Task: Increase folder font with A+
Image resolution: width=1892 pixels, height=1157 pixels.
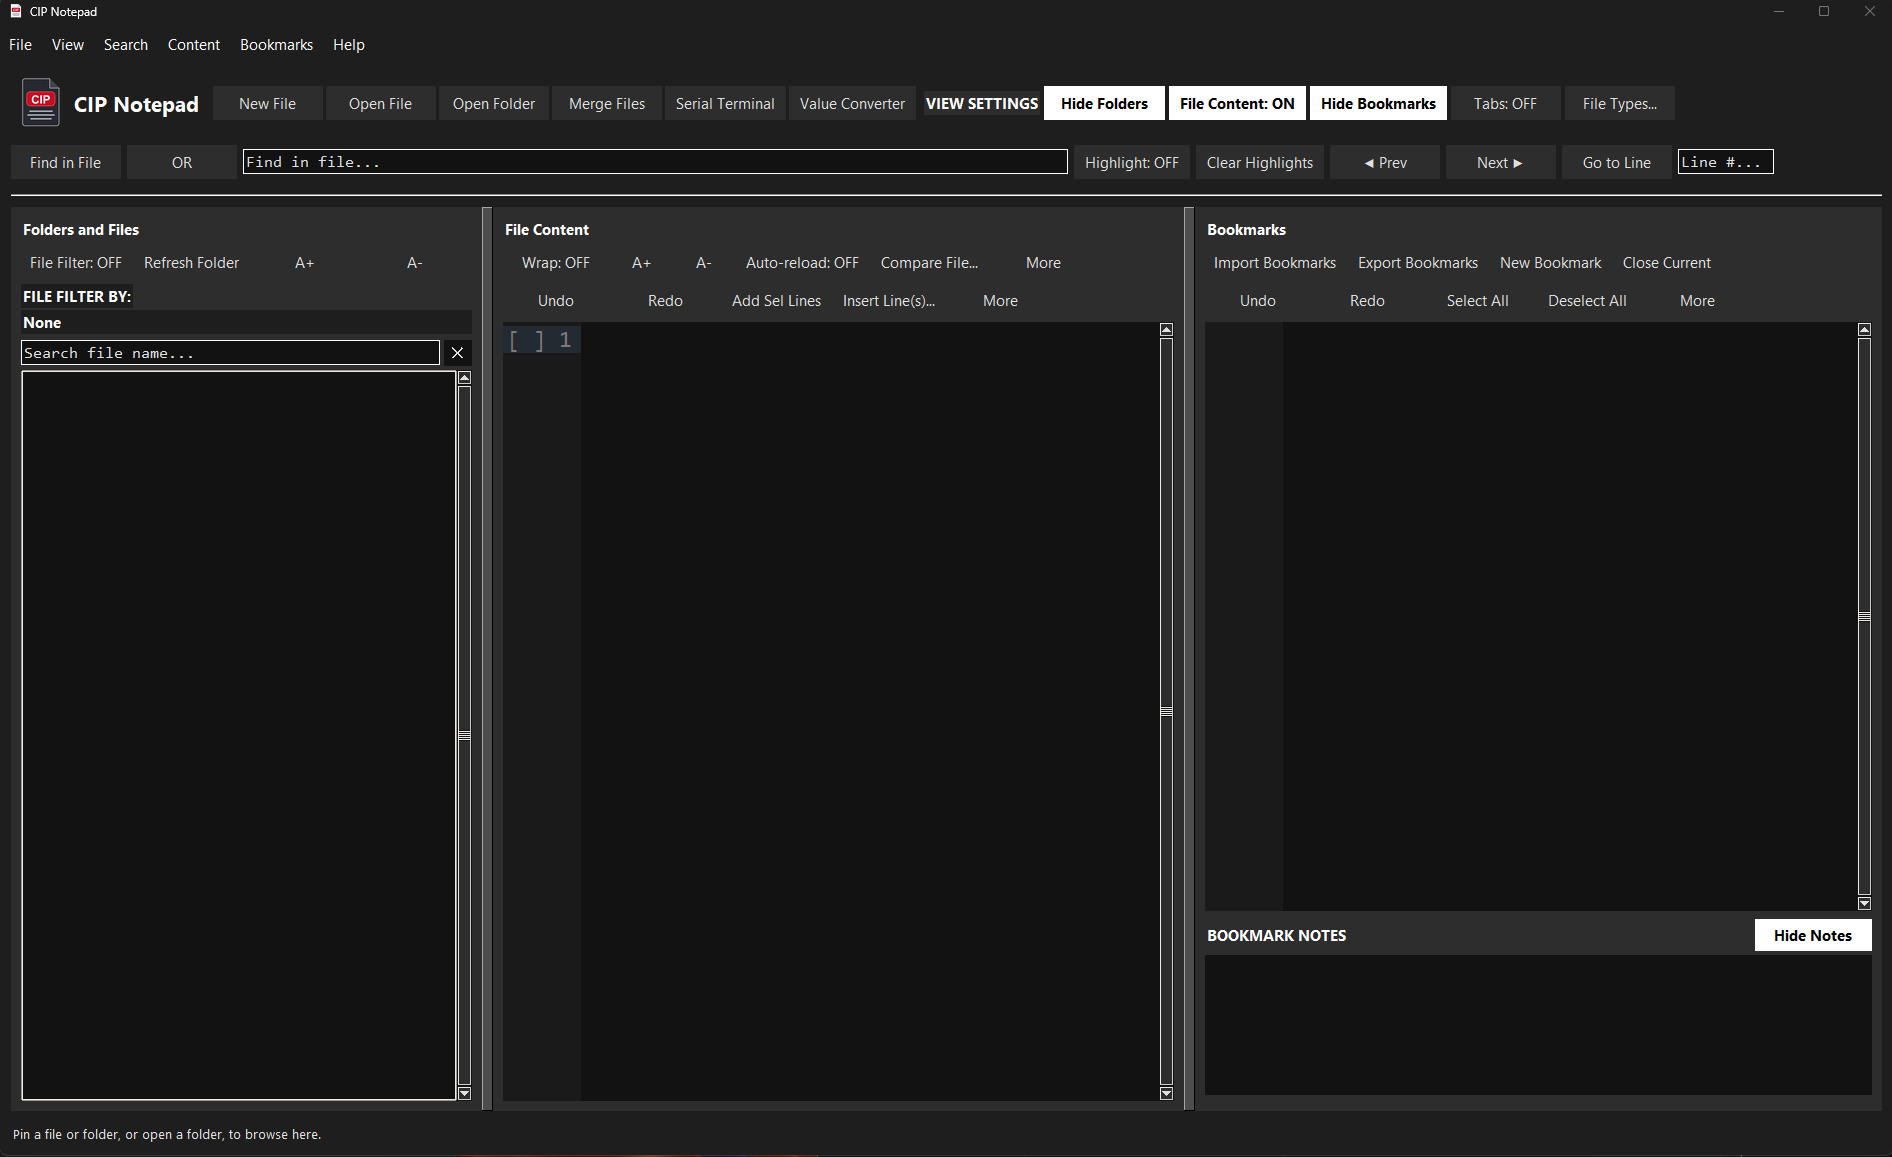Action: [x=305, y=263]
